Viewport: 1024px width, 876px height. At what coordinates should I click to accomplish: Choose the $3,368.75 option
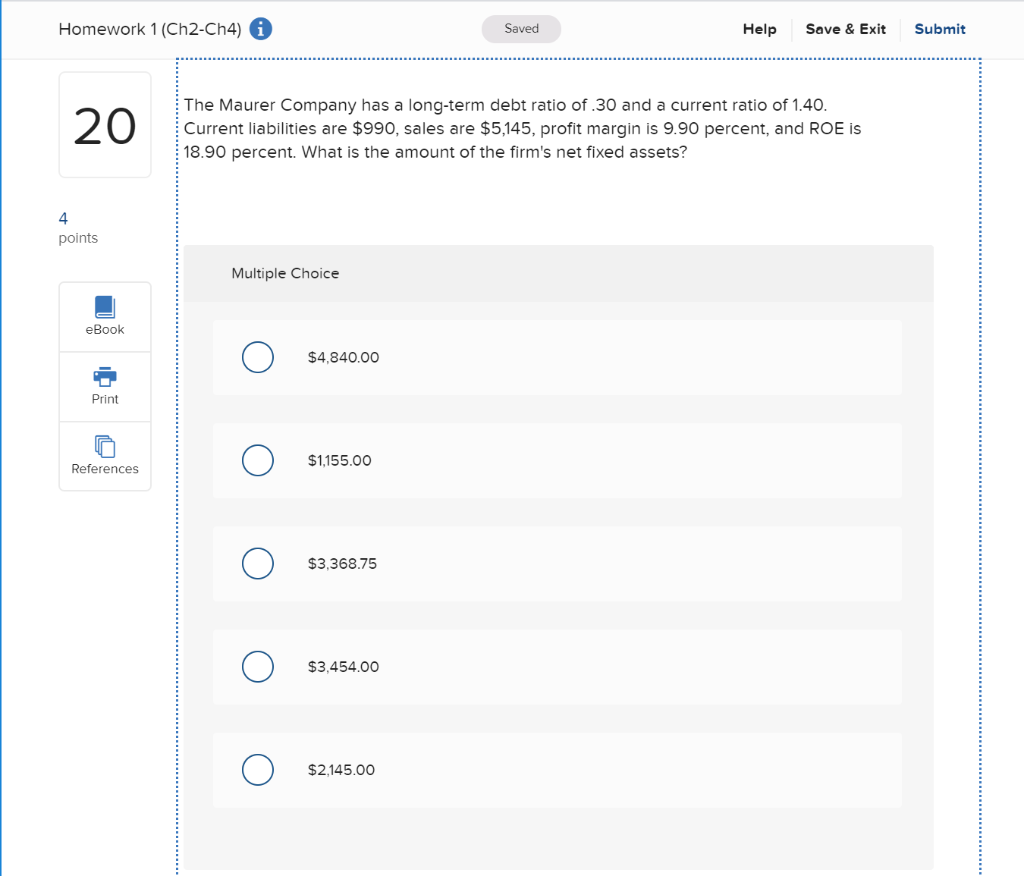pyautogui.click(x=257, y=563)
